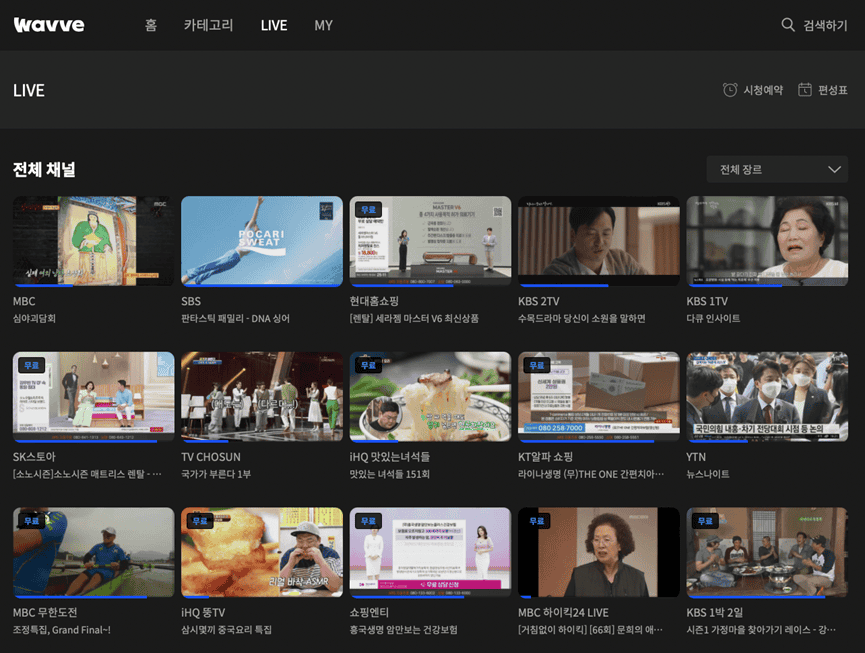Open the YTN news thumbnail

coord(767,397)
